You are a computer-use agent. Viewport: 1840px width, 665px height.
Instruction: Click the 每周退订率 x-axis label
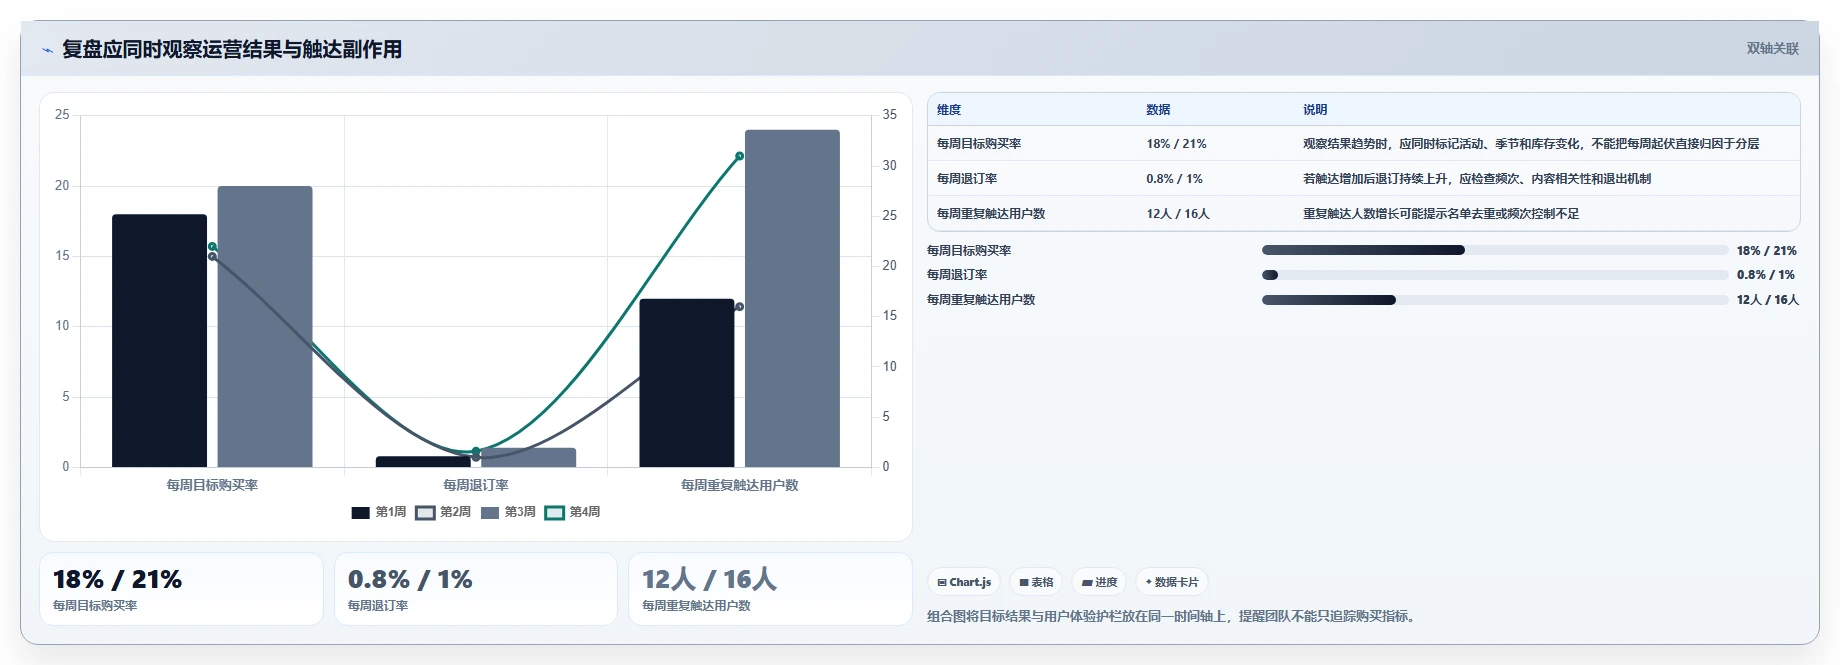tap(476, 485)
